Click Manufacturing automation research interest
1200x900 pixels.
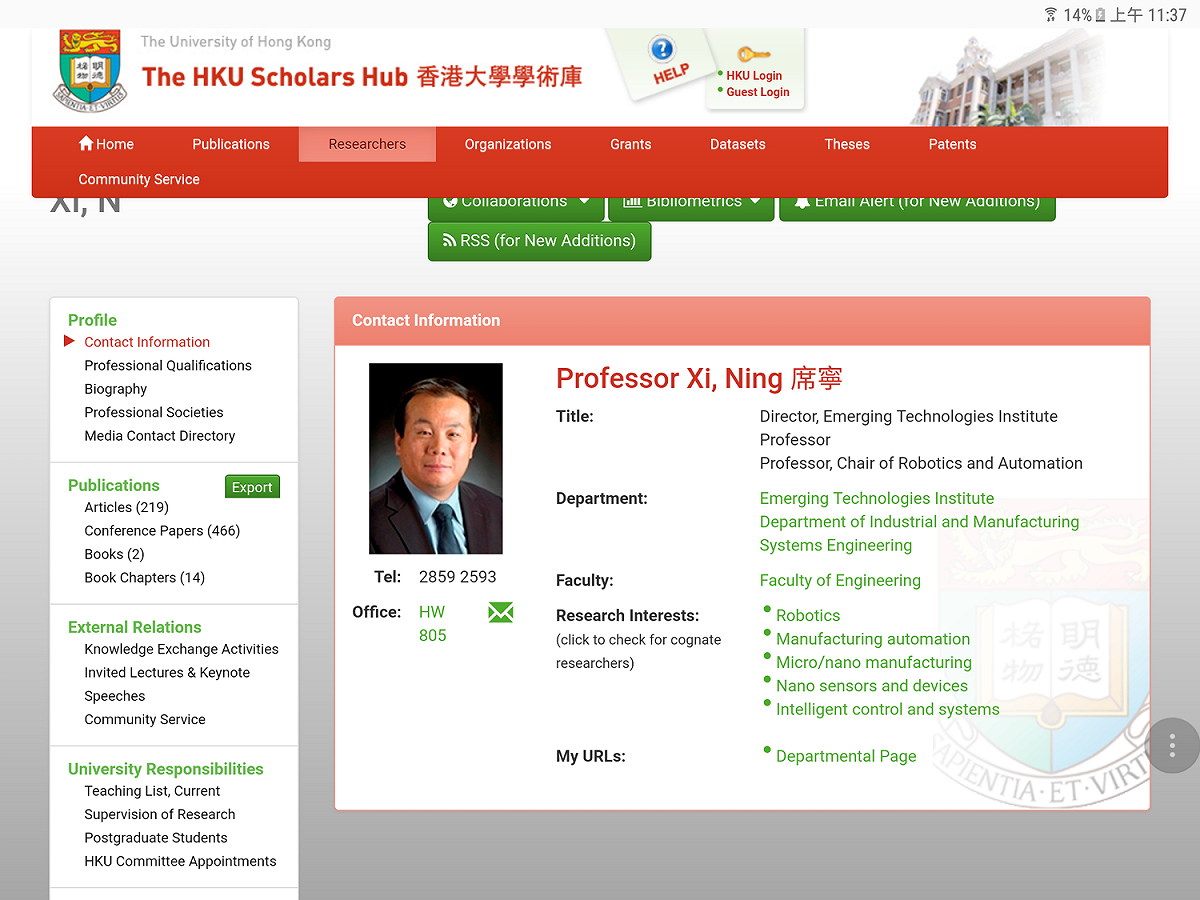[873, 639]
